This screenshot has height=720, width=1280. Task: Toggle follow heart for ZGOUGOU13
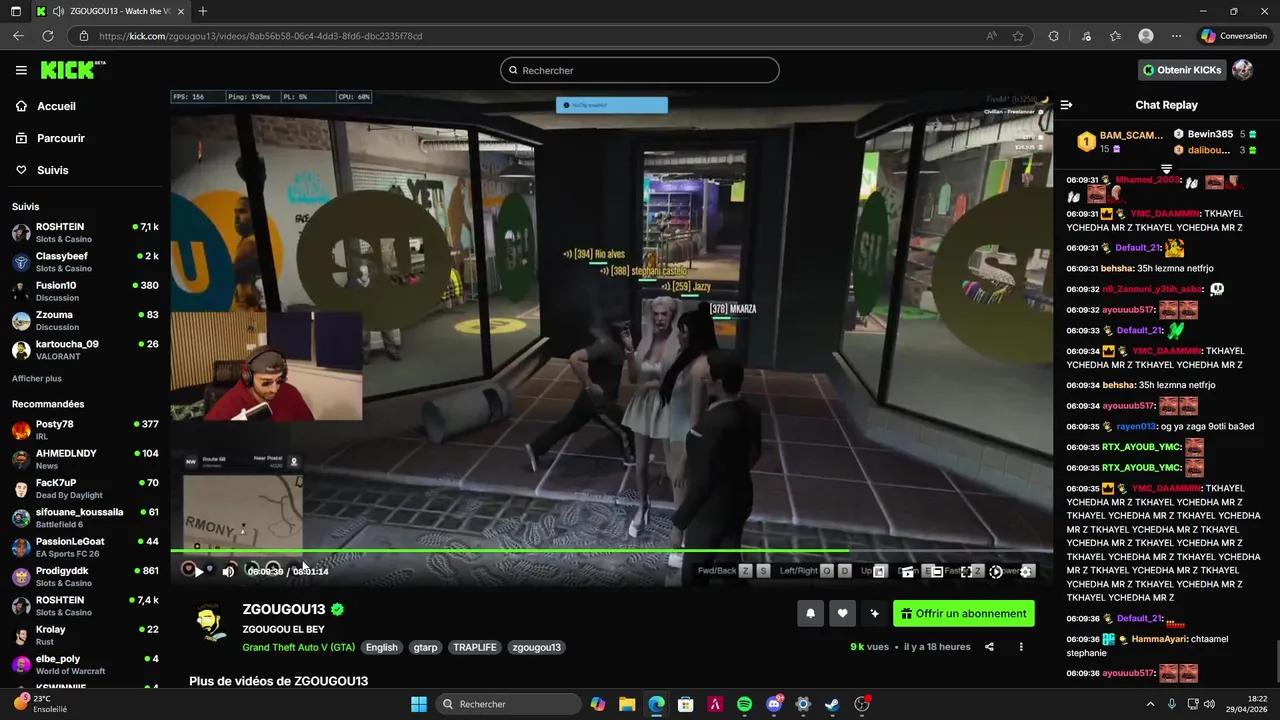tap(843, 614)
